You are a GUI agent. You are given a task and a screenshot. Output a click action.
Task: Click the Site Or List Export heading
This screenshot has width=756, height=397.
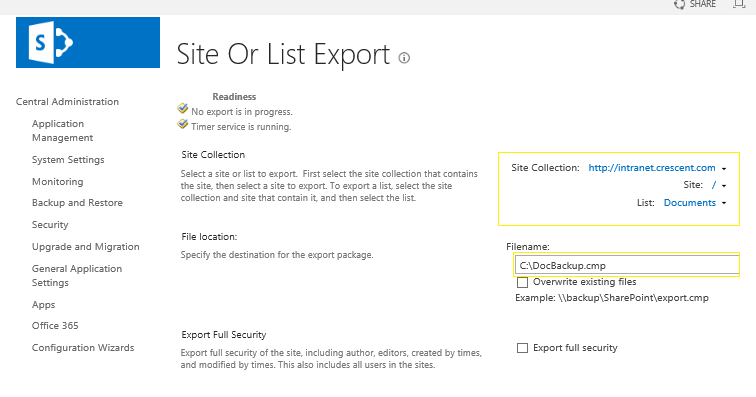tap(283, 54)
